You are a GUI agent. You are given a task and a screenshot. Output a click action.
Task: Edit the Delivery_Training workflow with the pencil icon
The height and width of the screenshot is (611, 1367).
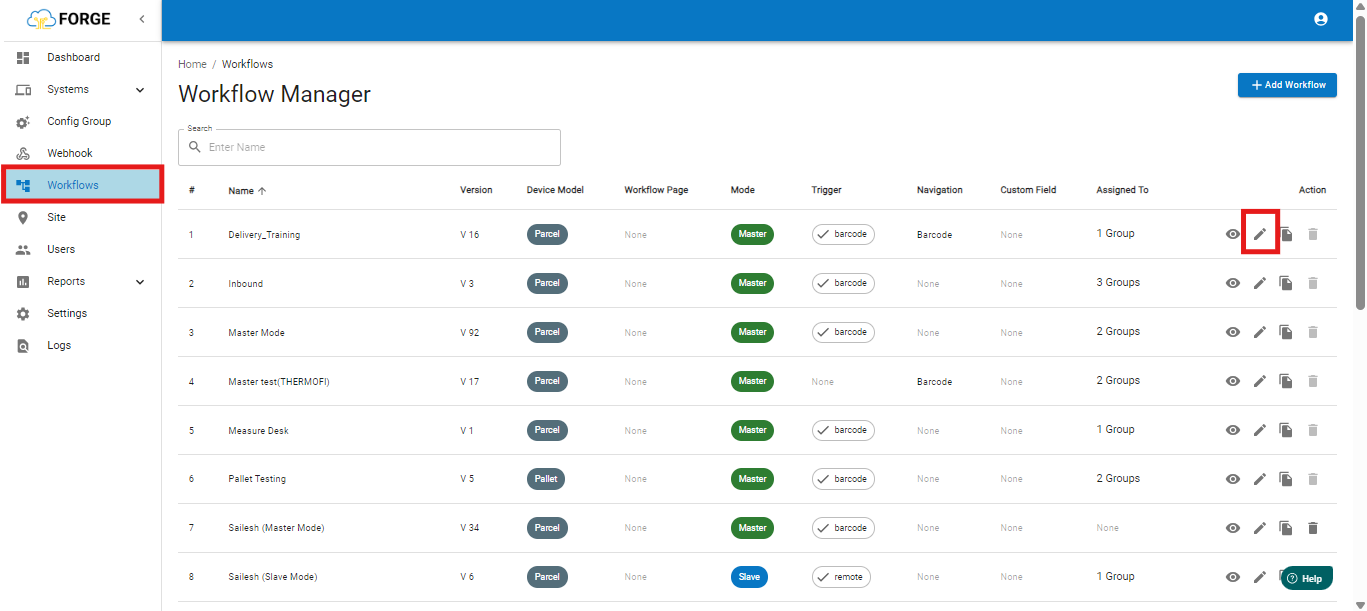1260,234
